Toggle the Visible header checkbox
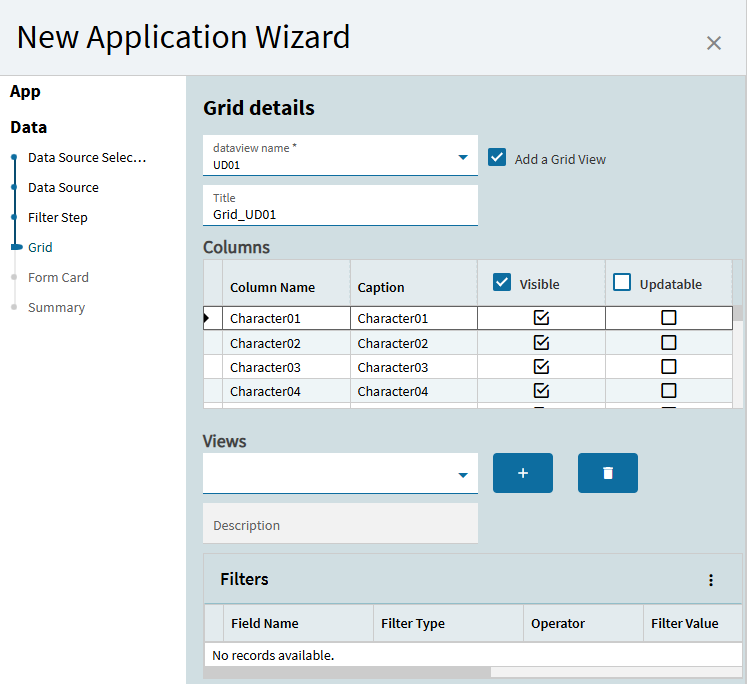 pyautogui.click(x=502, y=282)
